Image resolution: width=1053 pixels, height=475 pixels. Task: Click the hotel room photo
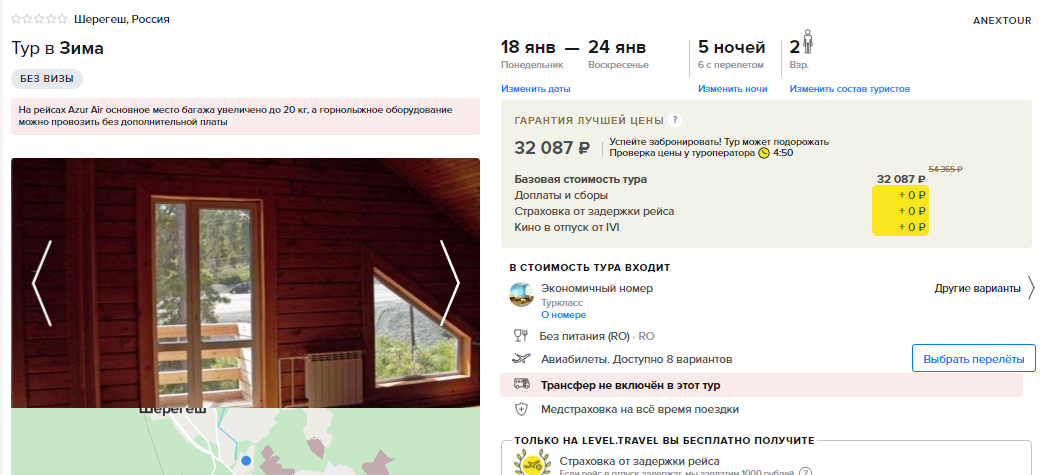[x=245, y=283]
